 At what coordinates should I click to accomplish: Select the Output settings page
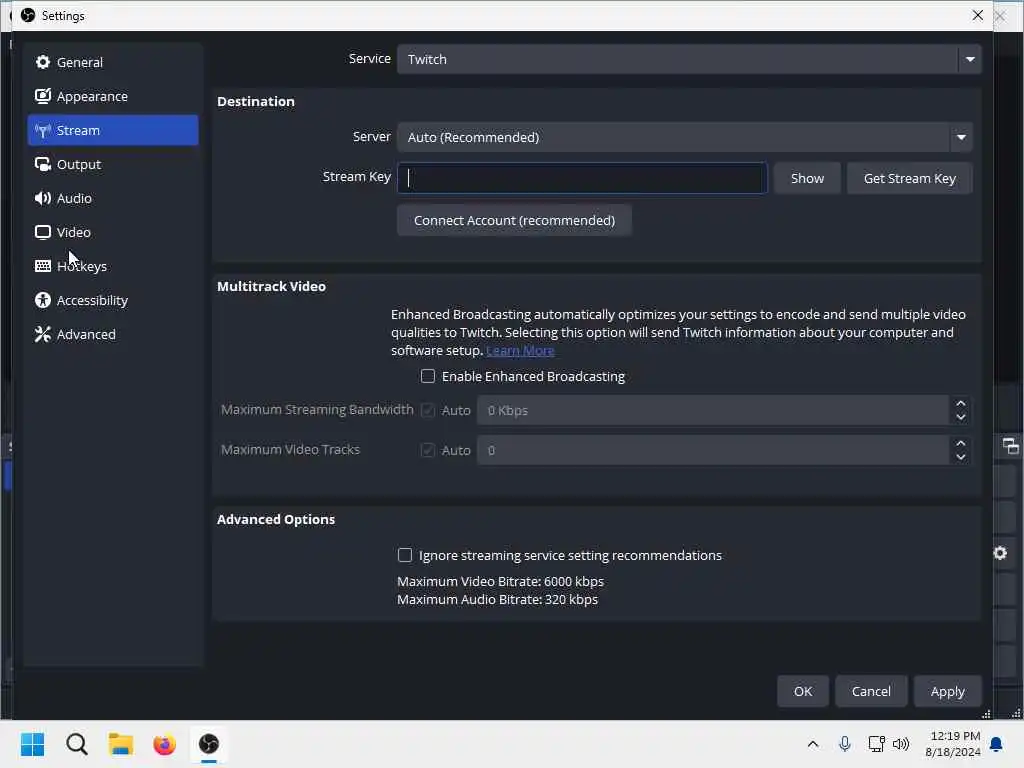click(113, 164)
